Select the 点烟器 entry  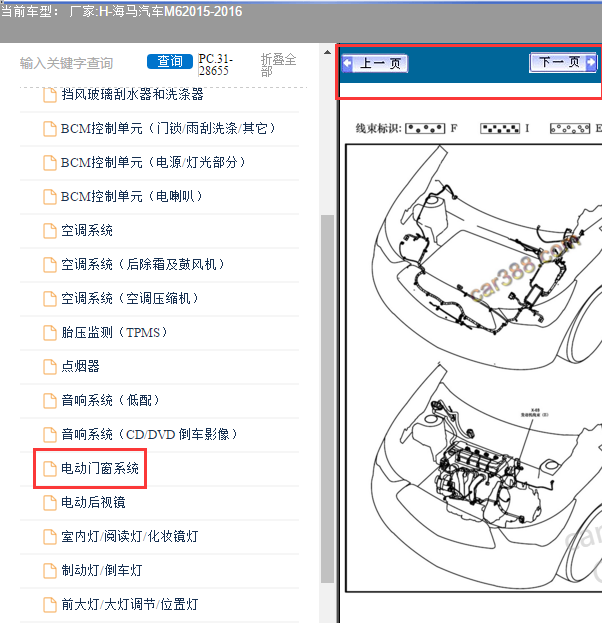pos(80,366)
